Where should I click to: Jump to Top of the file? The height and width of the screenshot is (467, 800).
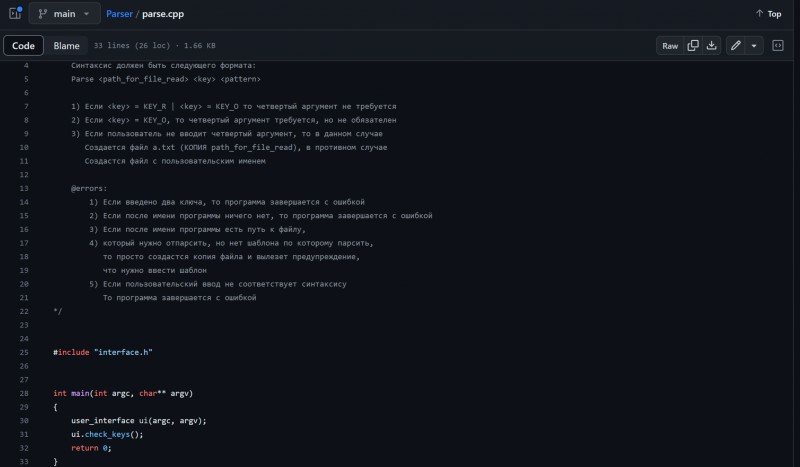click(768, 14)
